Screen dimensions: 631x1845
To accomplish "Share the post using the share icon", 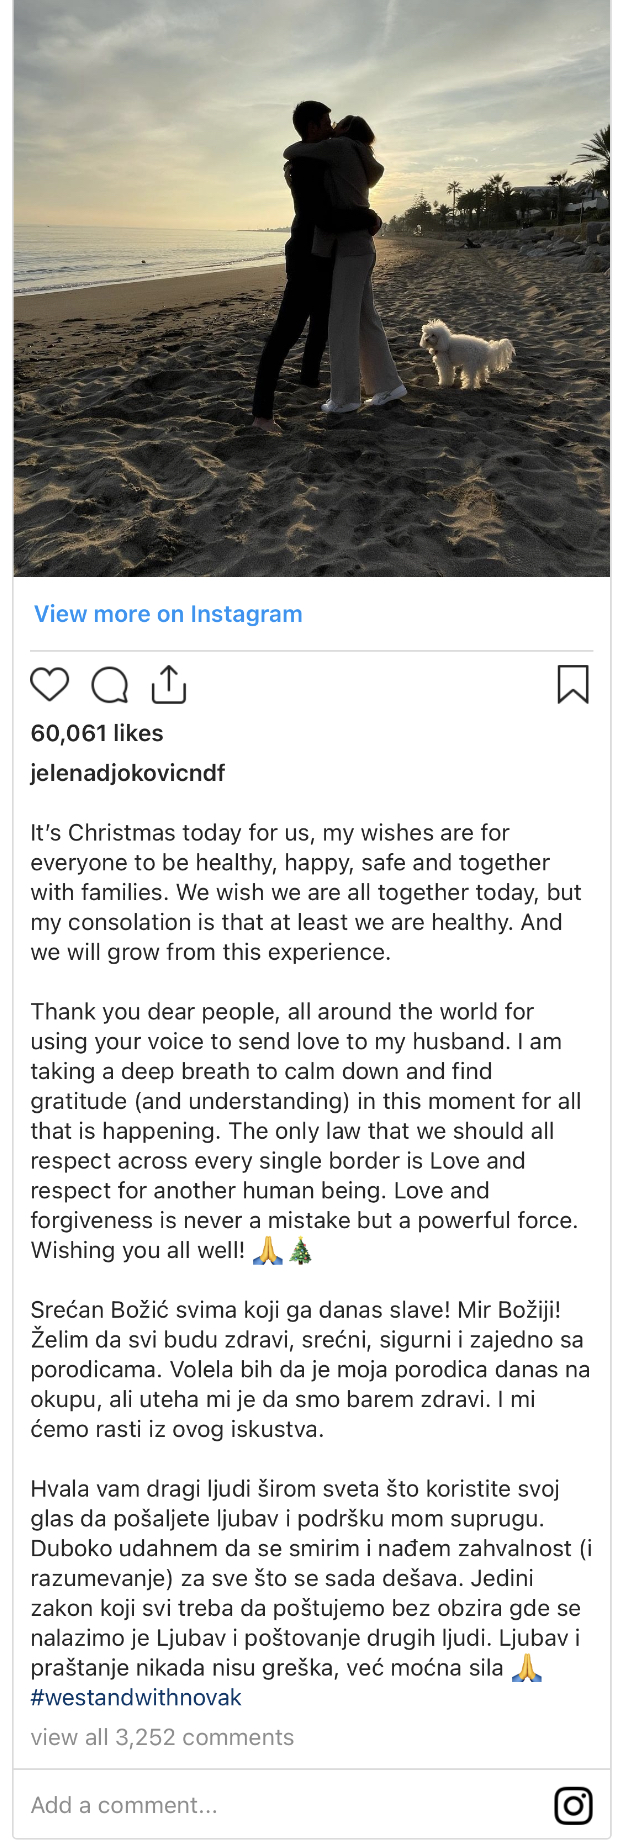I will point(169,685).
